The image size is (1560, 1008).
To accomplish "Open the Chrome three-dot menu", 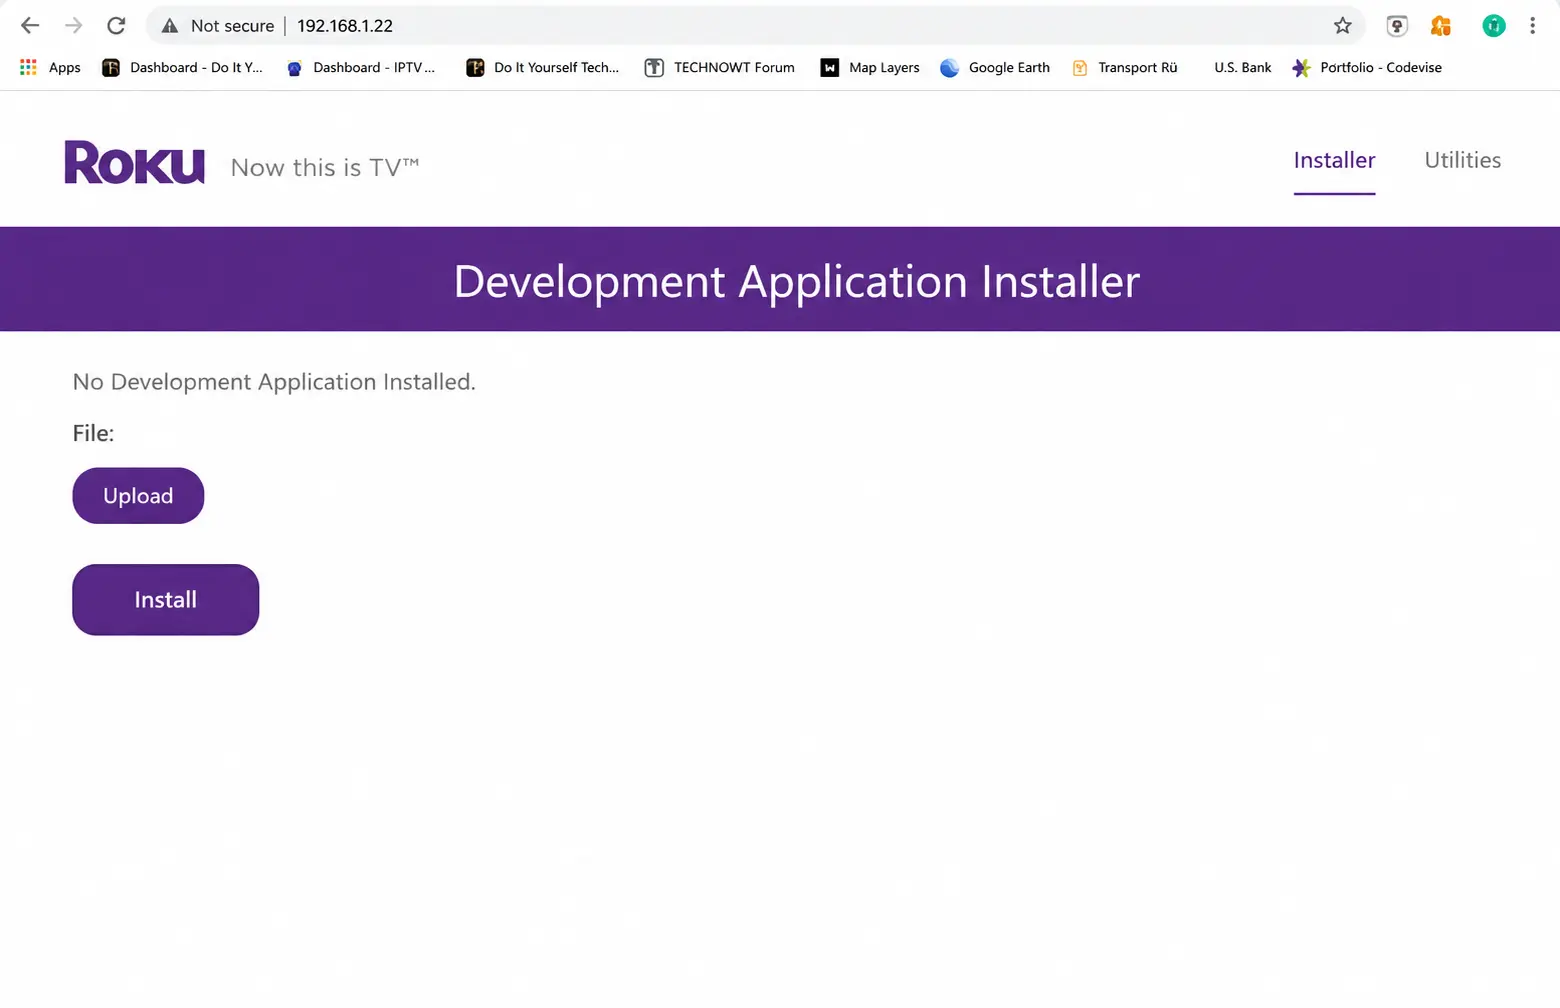I will pos(1532,26).
